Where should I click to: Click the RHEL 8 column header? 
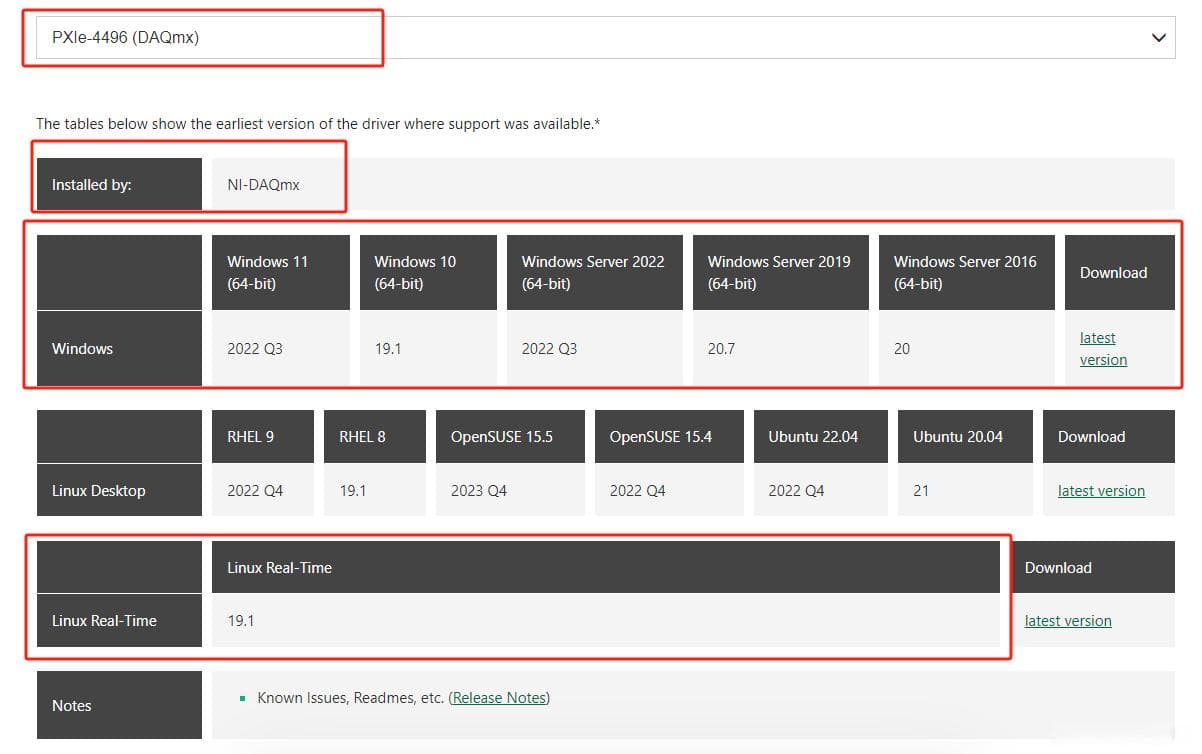[x=375, y=436]
